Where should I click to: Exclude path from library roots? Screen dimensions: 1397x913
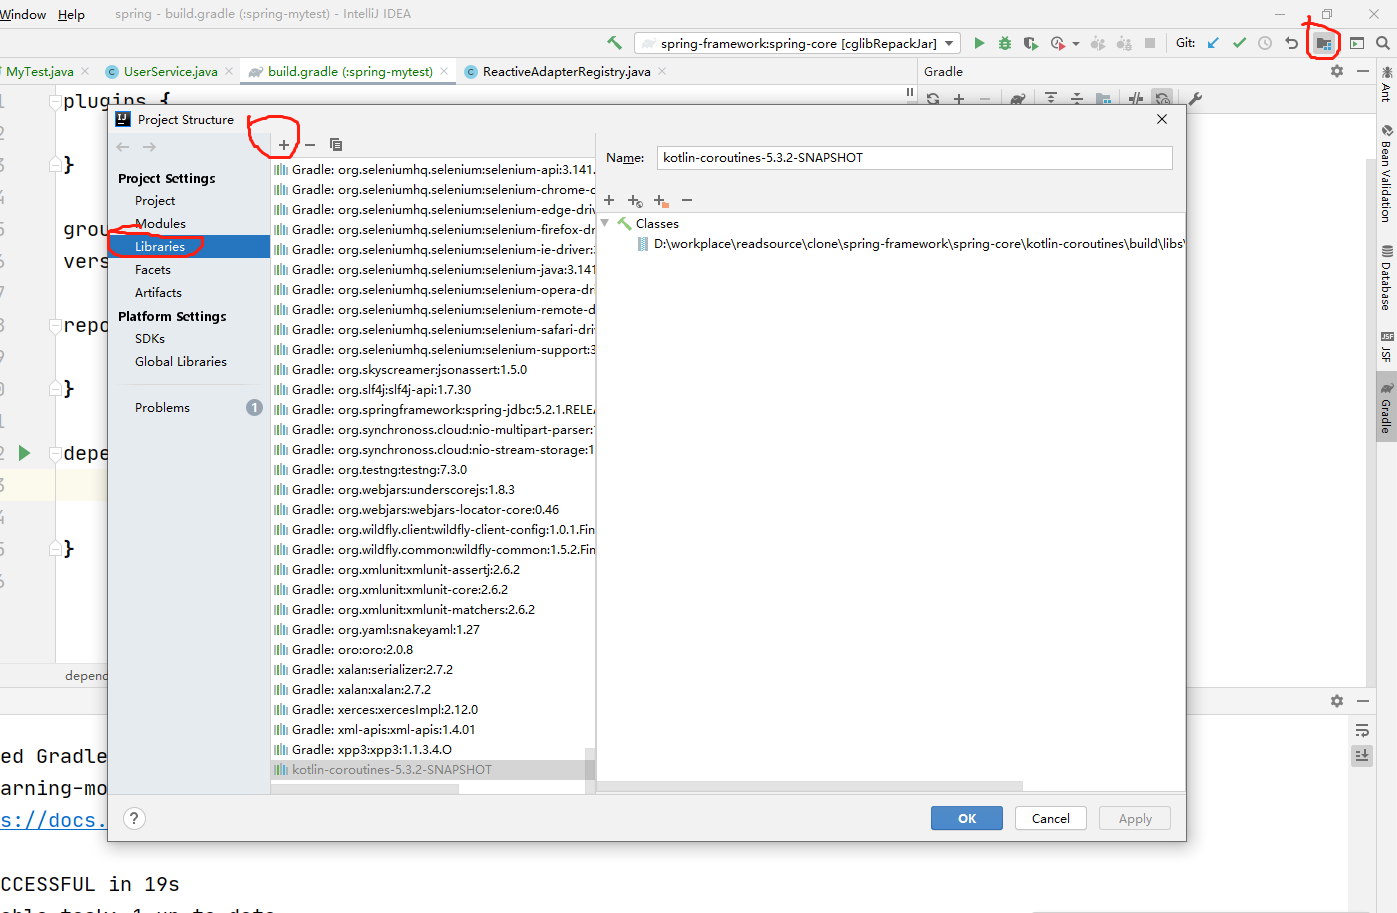(661, 200)
